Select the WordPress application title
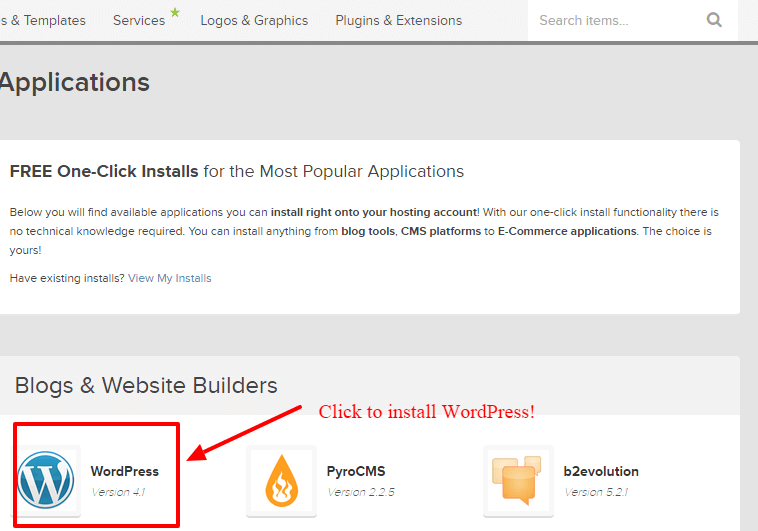The height and width of the screenshot is (531, 758). (124, 471)
